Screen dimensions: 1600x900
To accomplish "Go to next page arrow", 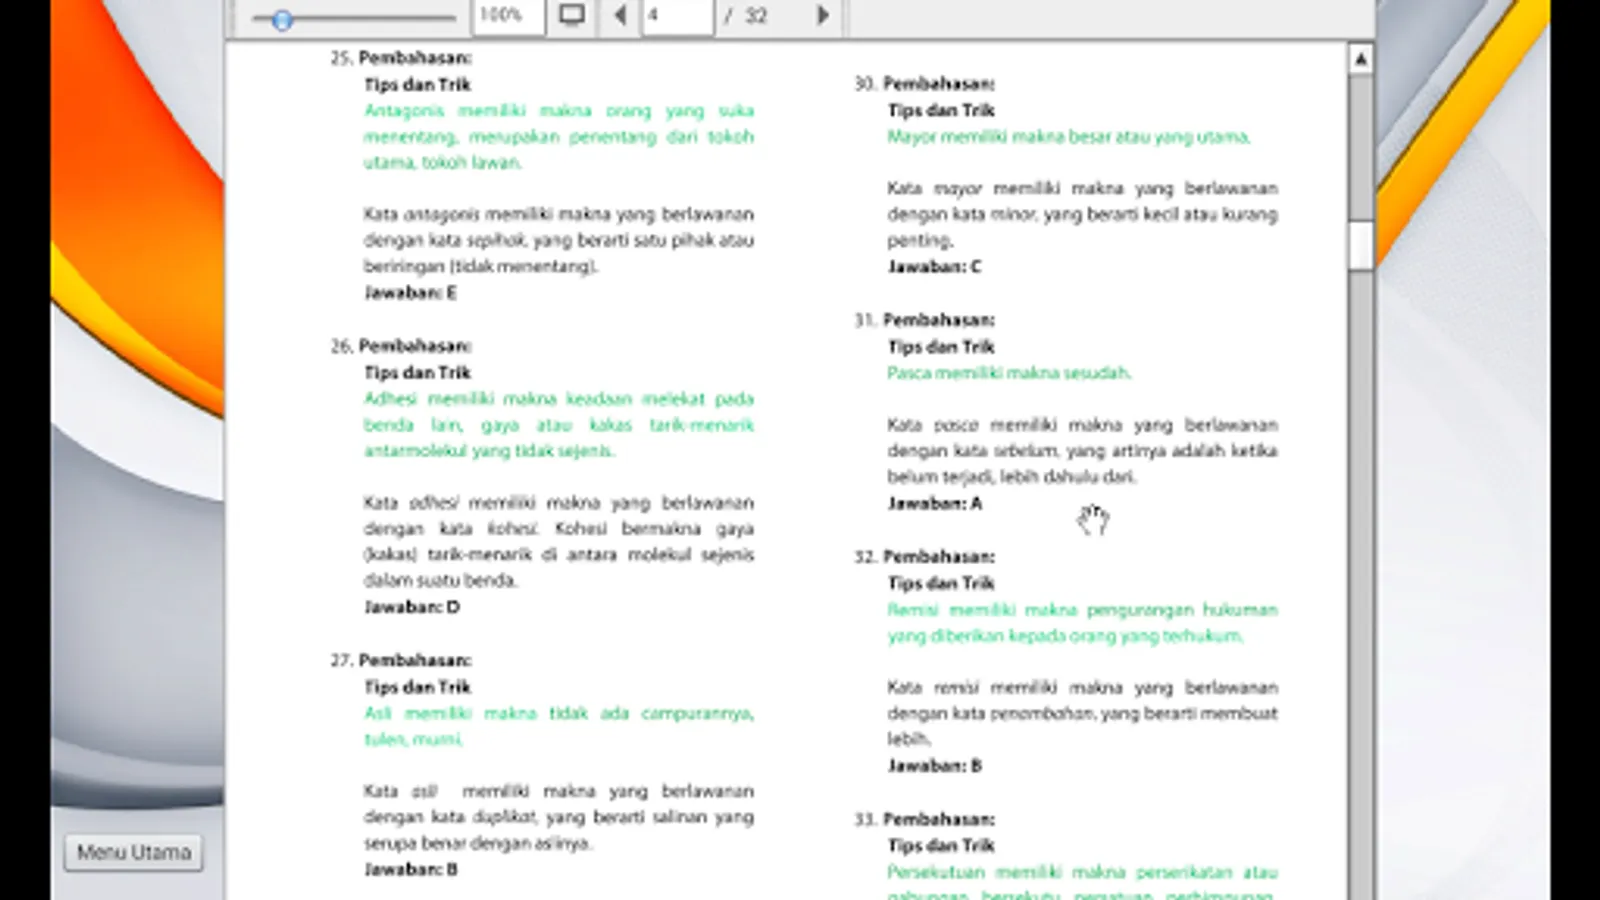I will pos(823,15).
